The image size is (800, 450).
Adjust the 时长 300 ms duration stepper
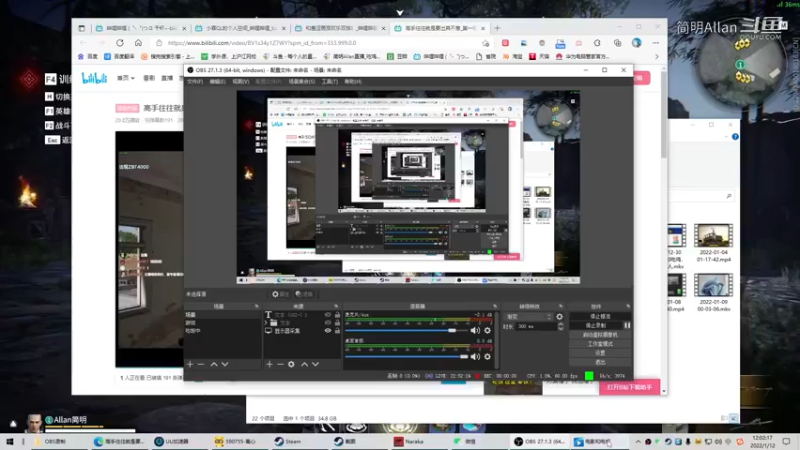pos(561,326)
